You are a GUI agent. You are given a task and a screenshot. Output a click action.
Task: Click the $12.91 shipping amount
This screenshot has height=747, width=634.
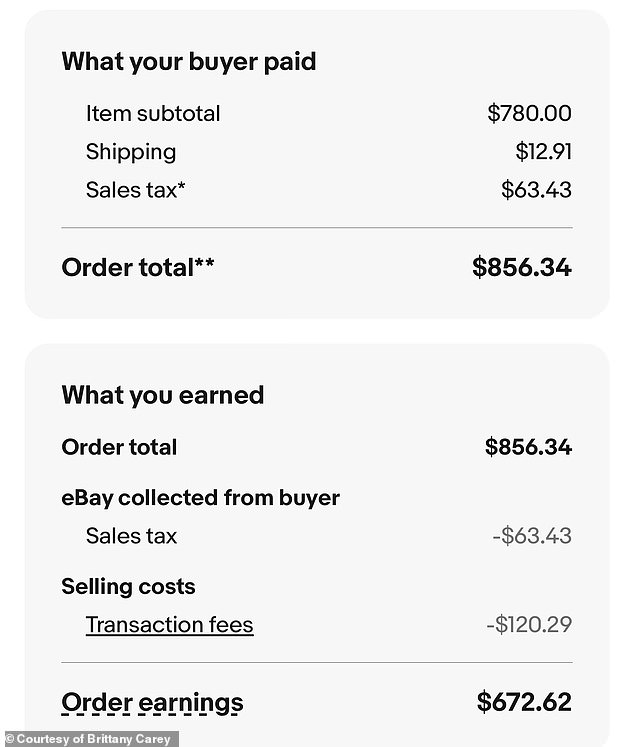(543, 152)
